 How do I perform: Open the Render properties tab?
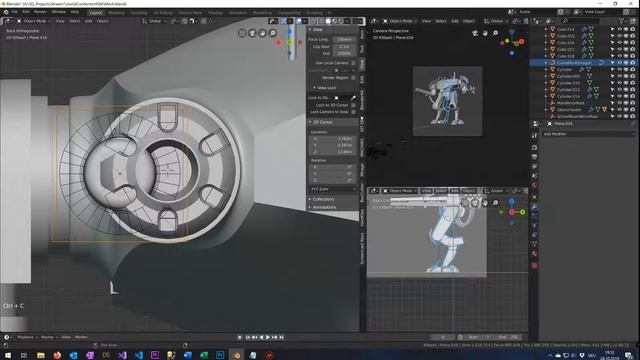tap(534, 147)
